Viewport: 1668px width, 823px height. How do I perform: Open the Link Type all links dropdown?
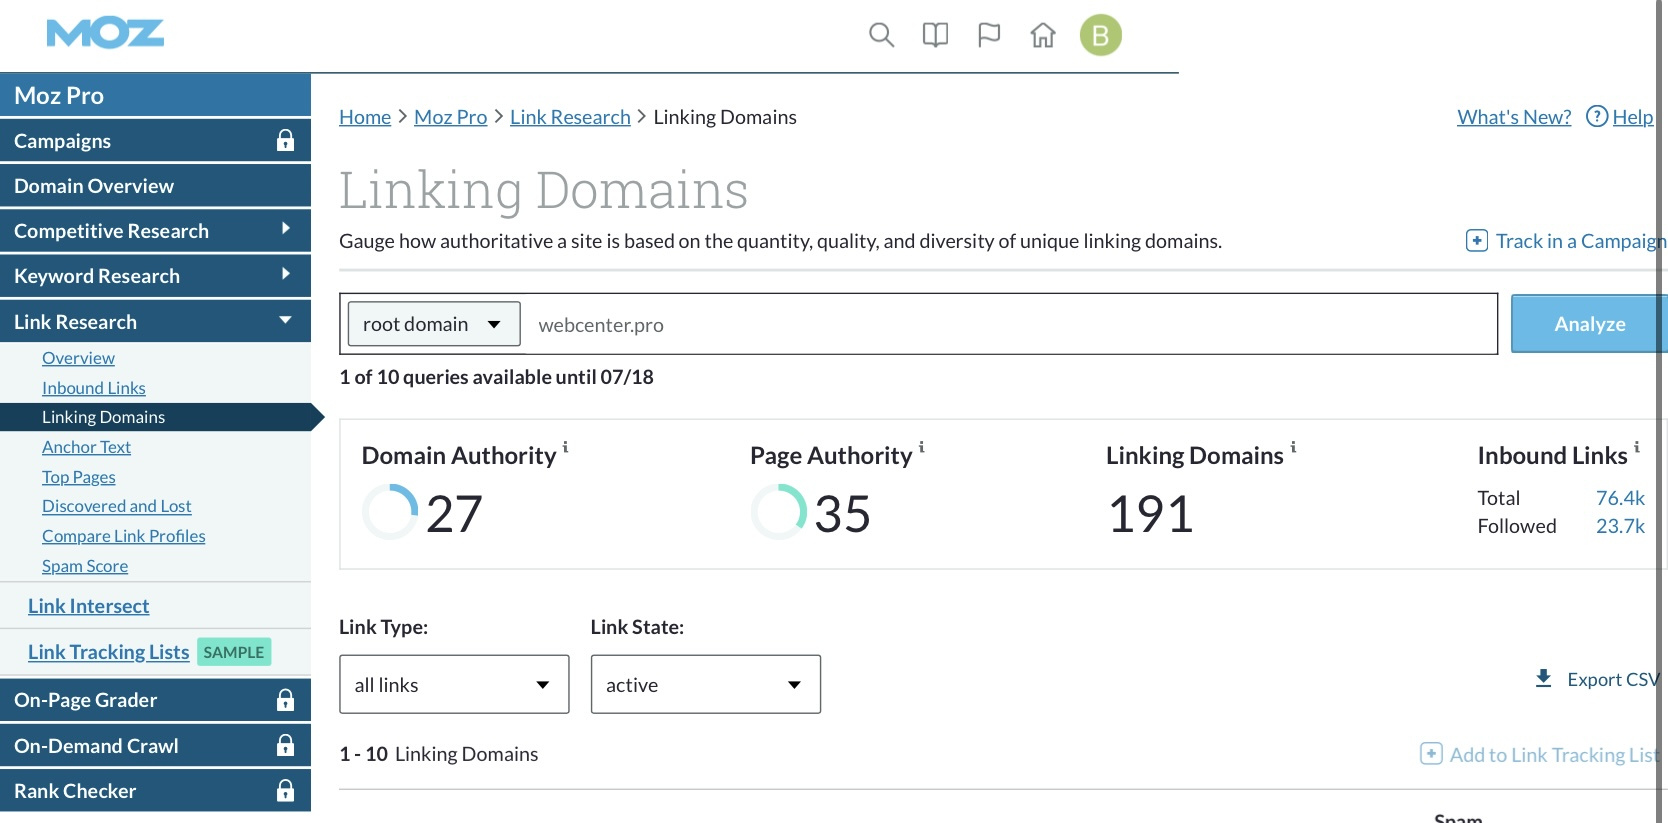454,685
